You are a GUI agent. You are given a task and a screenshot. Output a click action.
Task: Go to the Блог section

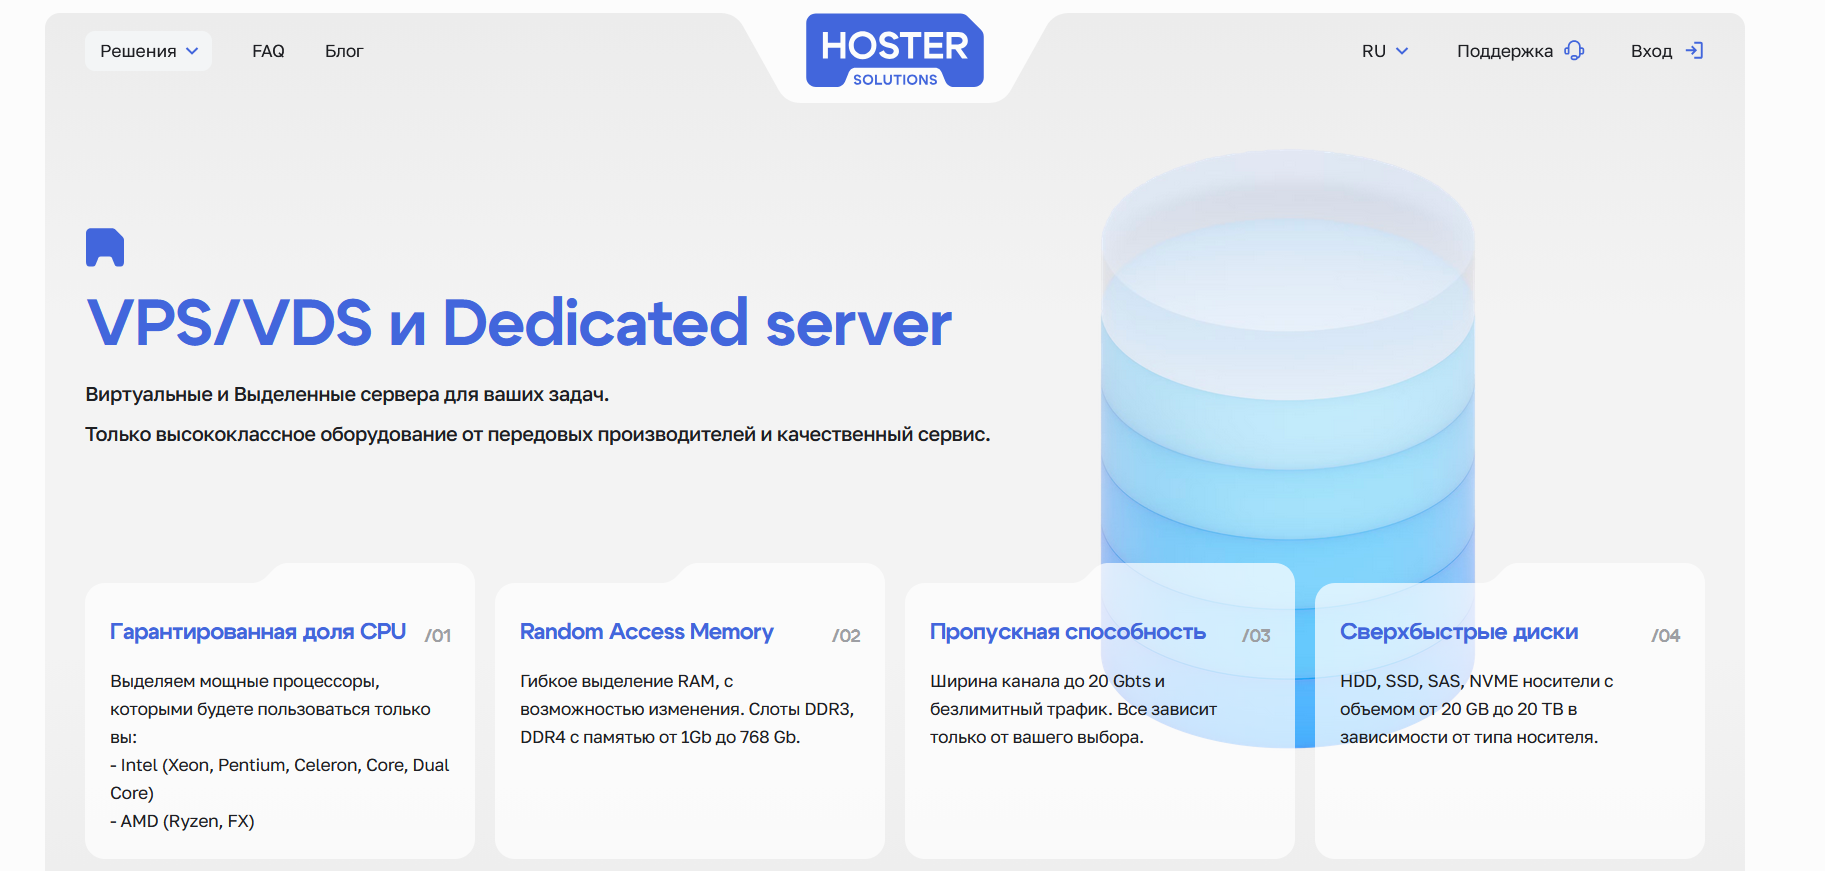344,51
